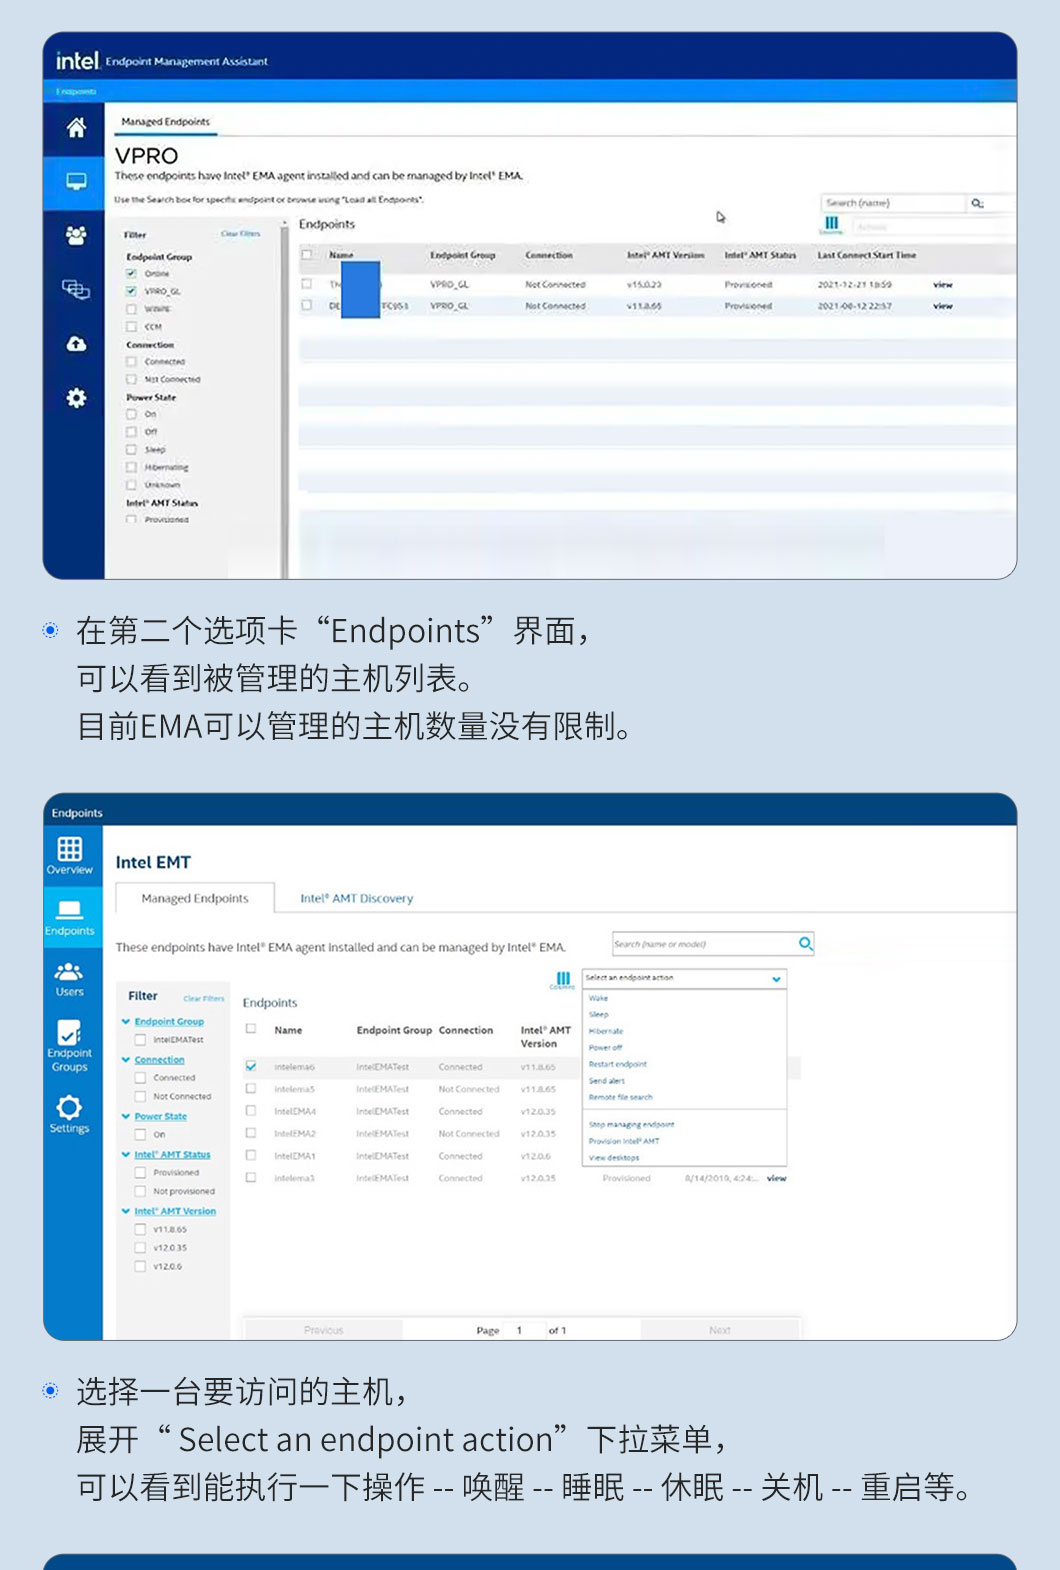Click the Previous page button

coord(323,1330)
